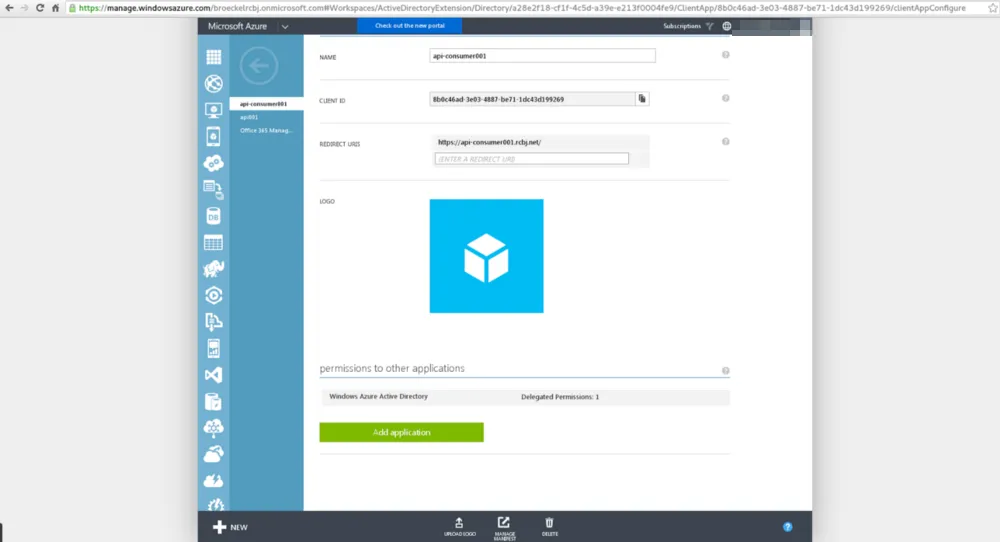Open help for permissions to other applications
This screenshot has width=1000, height=542.
pyautogui.click(x=726, y=370)
